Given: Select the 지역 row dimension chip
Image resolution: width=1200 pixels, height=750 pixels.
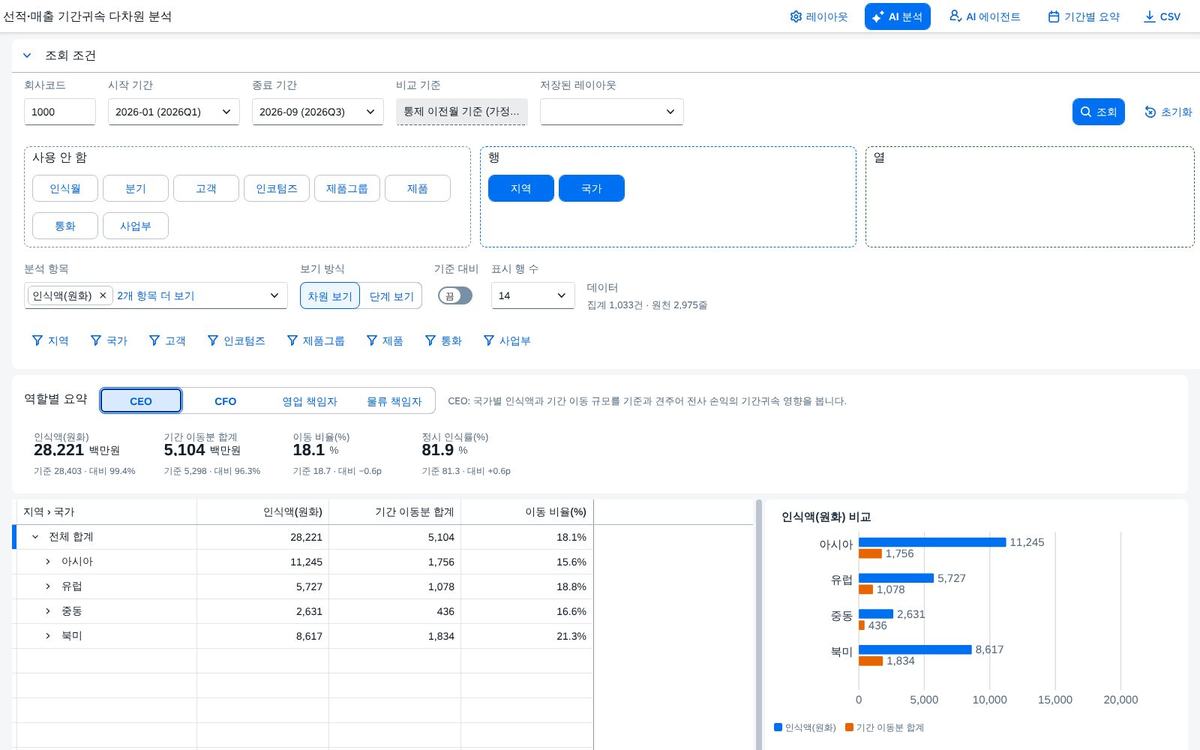Looking at the screenshot, I should click(521, 188).
